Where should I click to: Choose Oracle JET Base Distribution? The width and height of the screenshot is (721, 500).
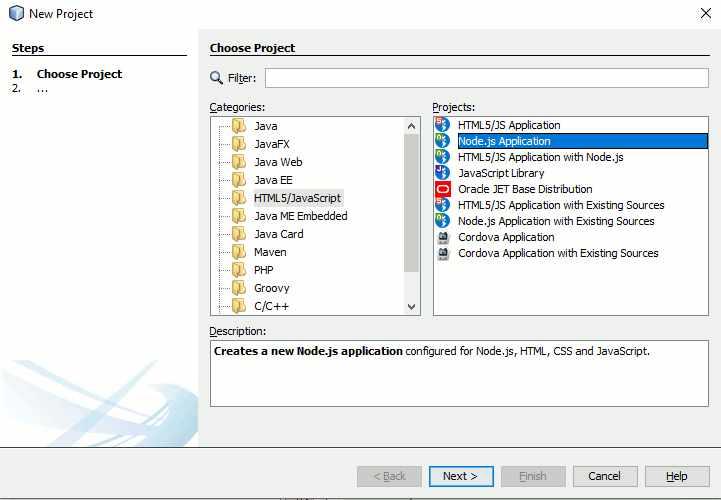click(525, 189)
